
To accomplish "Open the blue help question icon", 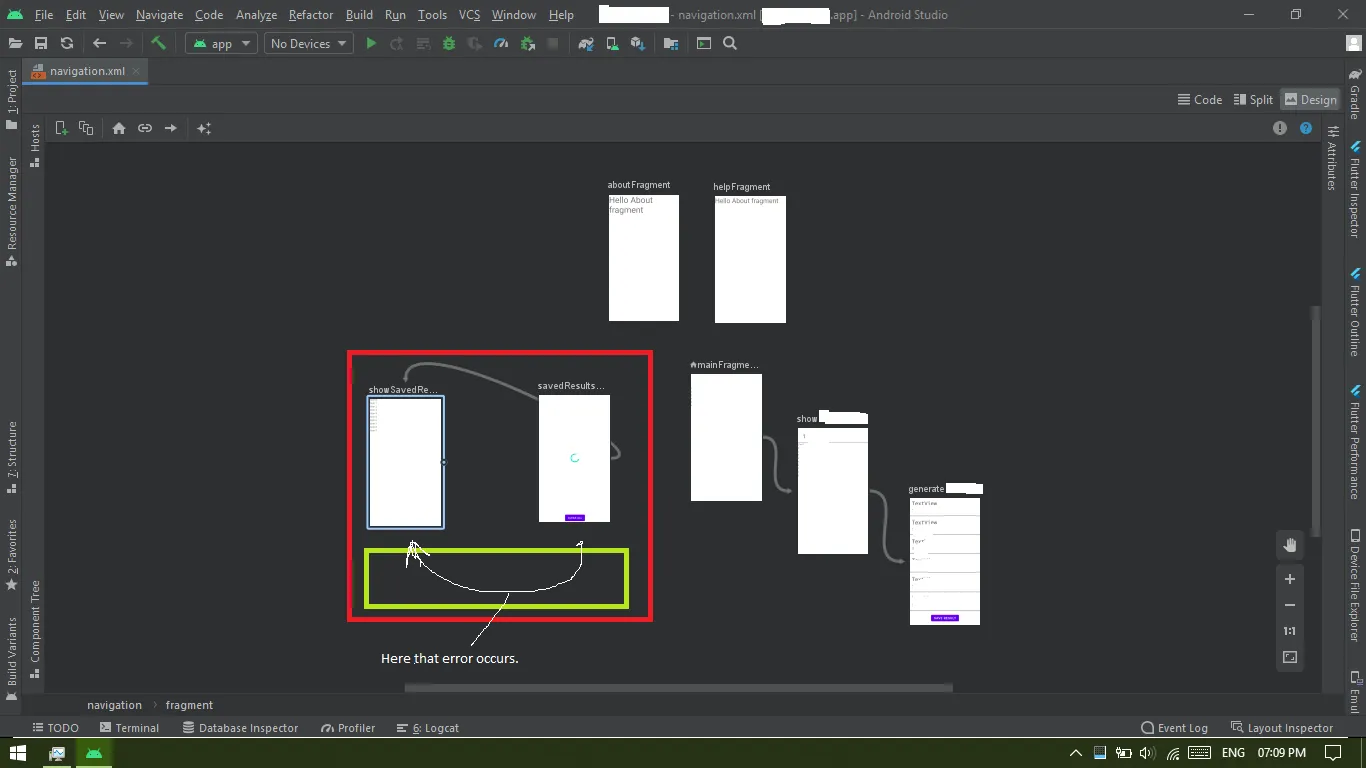I will point(1306,128).
